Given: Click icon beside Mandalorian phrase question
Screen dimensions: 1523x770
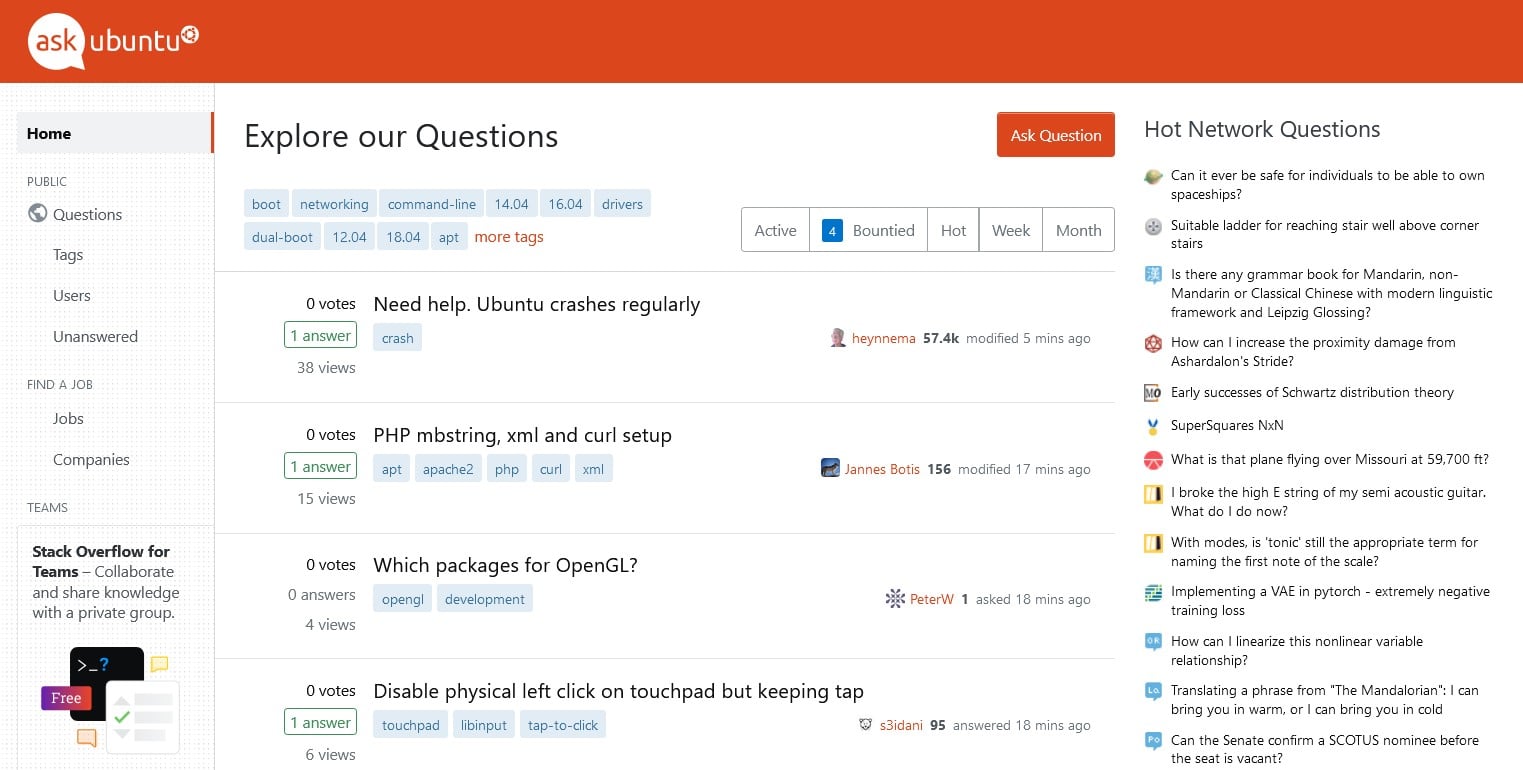Looking at the screenshot, I should tap(1153, 691).
